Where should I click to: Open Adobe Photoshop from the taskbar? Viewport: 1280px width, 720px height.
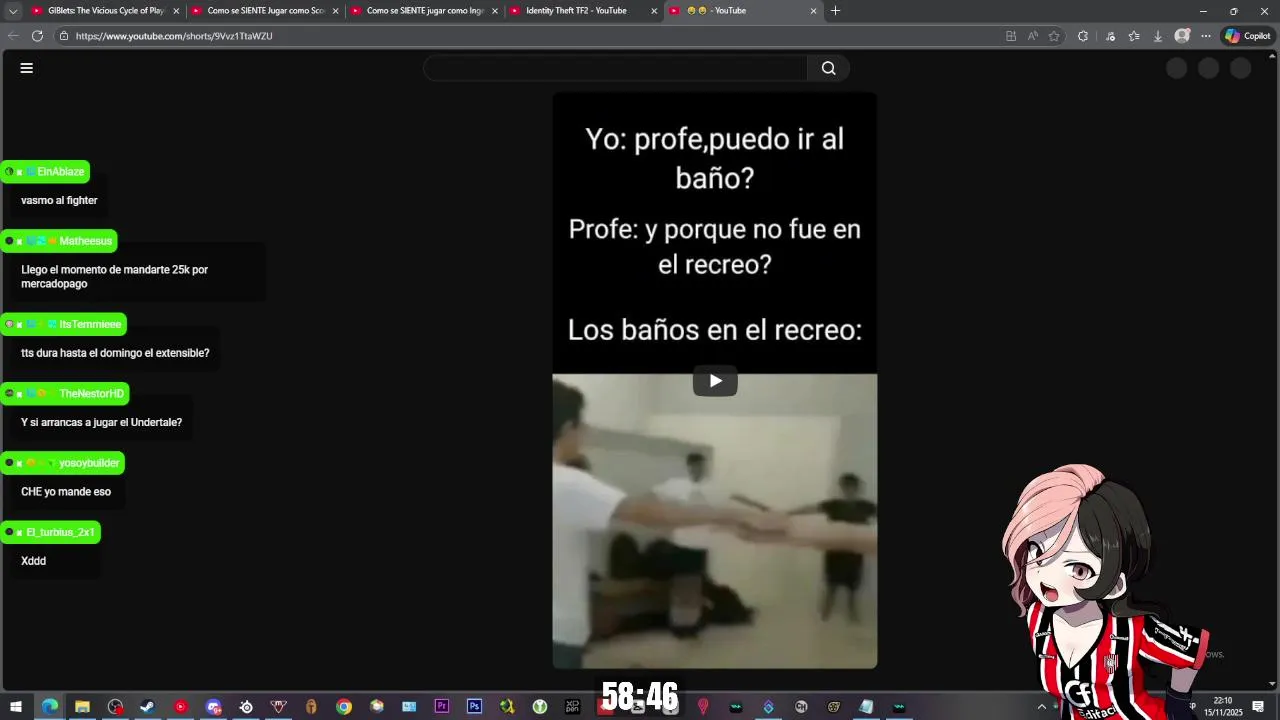pyautogui.click(x=474, y=707)
